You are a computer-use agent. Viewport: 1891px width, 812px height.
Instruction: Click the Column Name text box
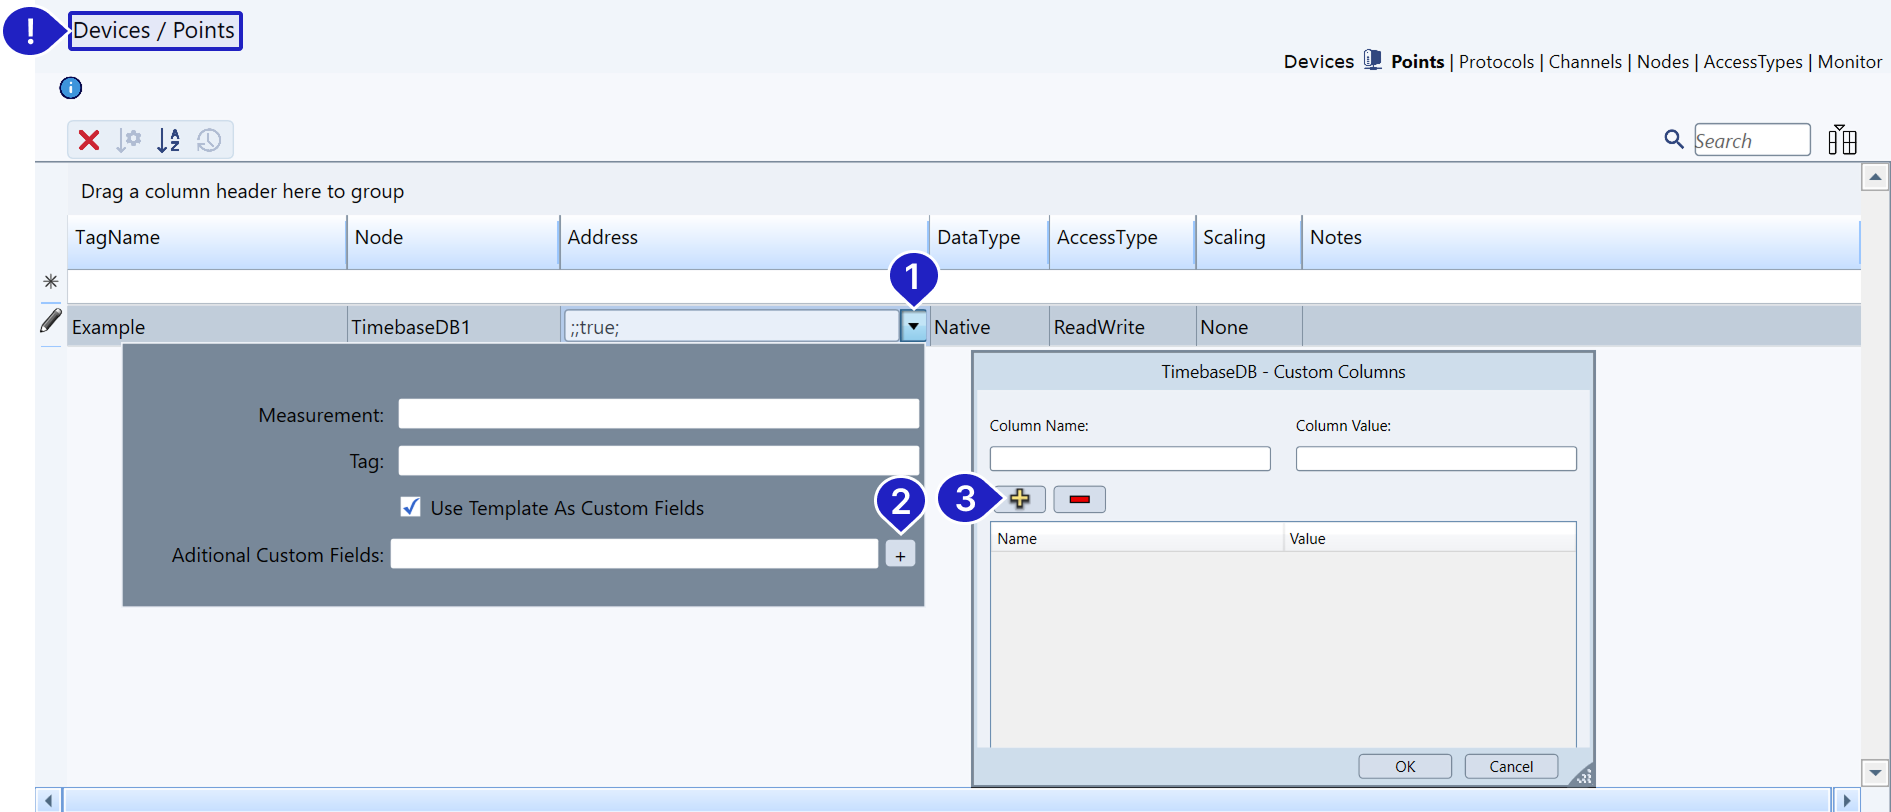pyautogui.click(x=1129, y=459)
